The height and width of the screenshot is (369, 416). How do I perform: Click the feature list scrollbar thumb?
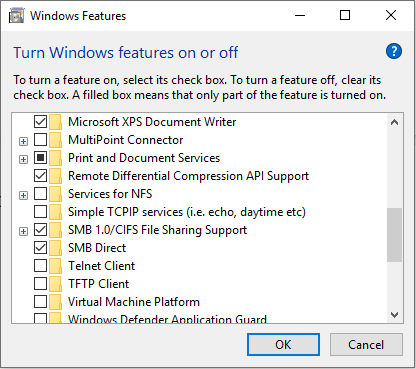pos(394,235)
